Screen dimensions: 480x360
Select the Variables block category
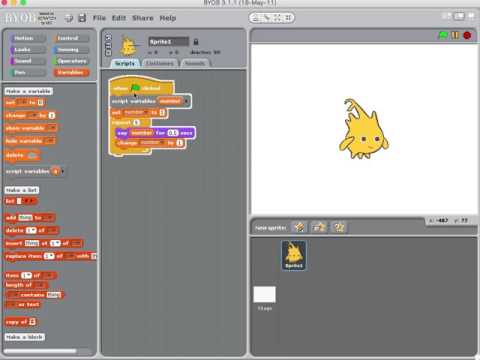[x=71, y=72]
